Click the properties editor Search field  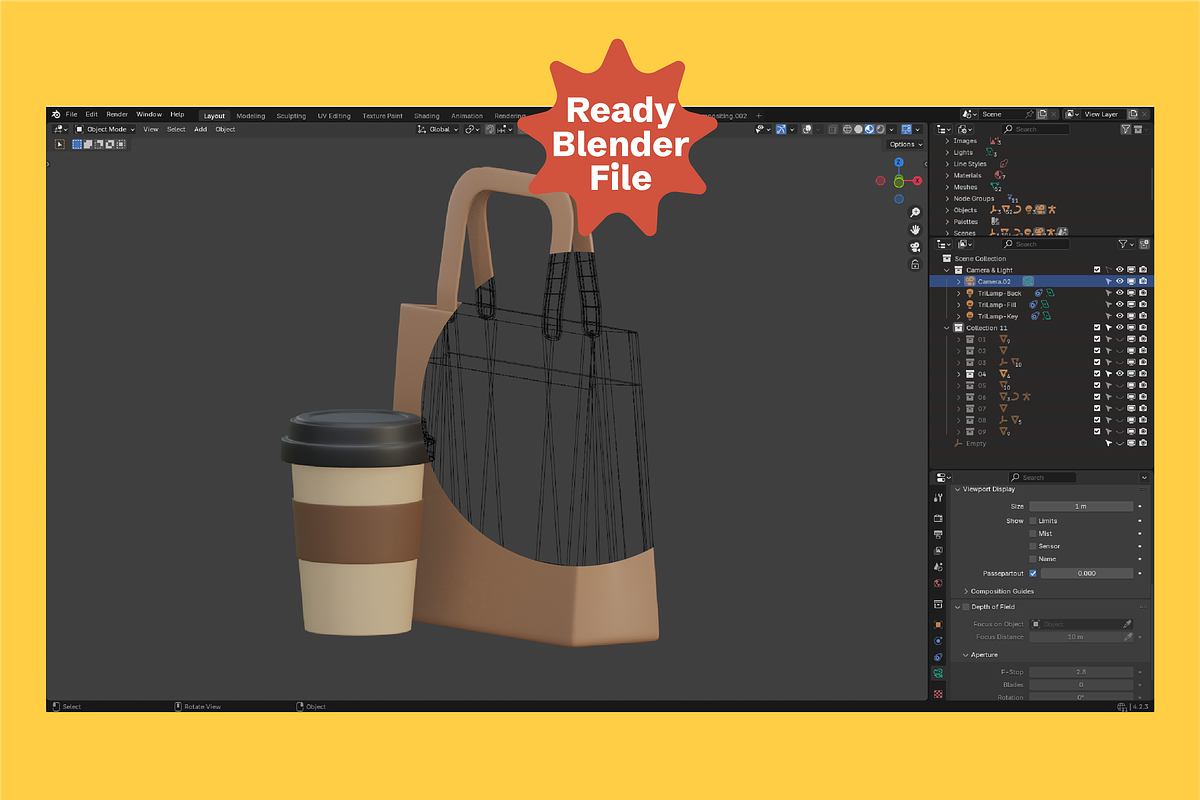1042,477
